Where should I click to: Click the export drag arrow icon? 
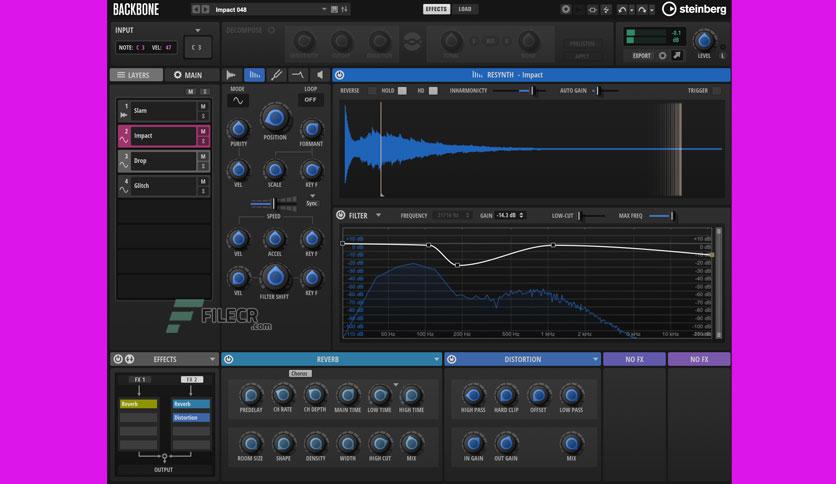[x=677, y=55]
